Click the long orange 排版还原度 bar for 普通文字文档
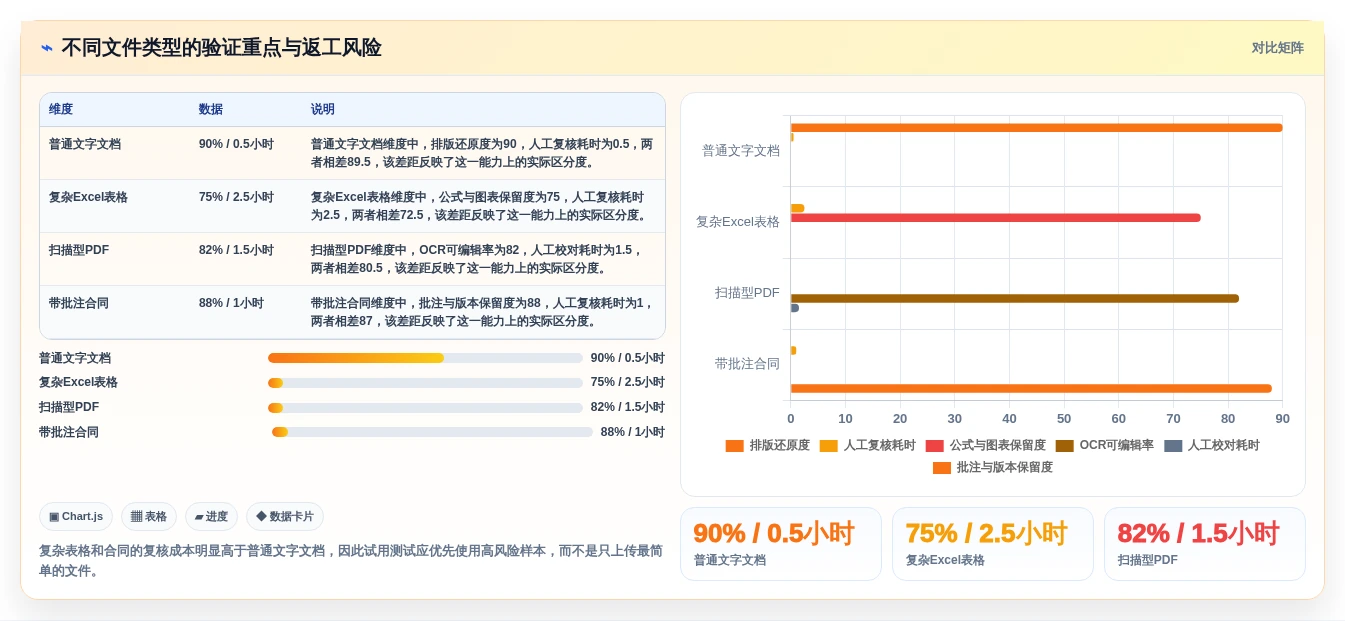This screenshot has height=621, width=1345. [1036, 128]
